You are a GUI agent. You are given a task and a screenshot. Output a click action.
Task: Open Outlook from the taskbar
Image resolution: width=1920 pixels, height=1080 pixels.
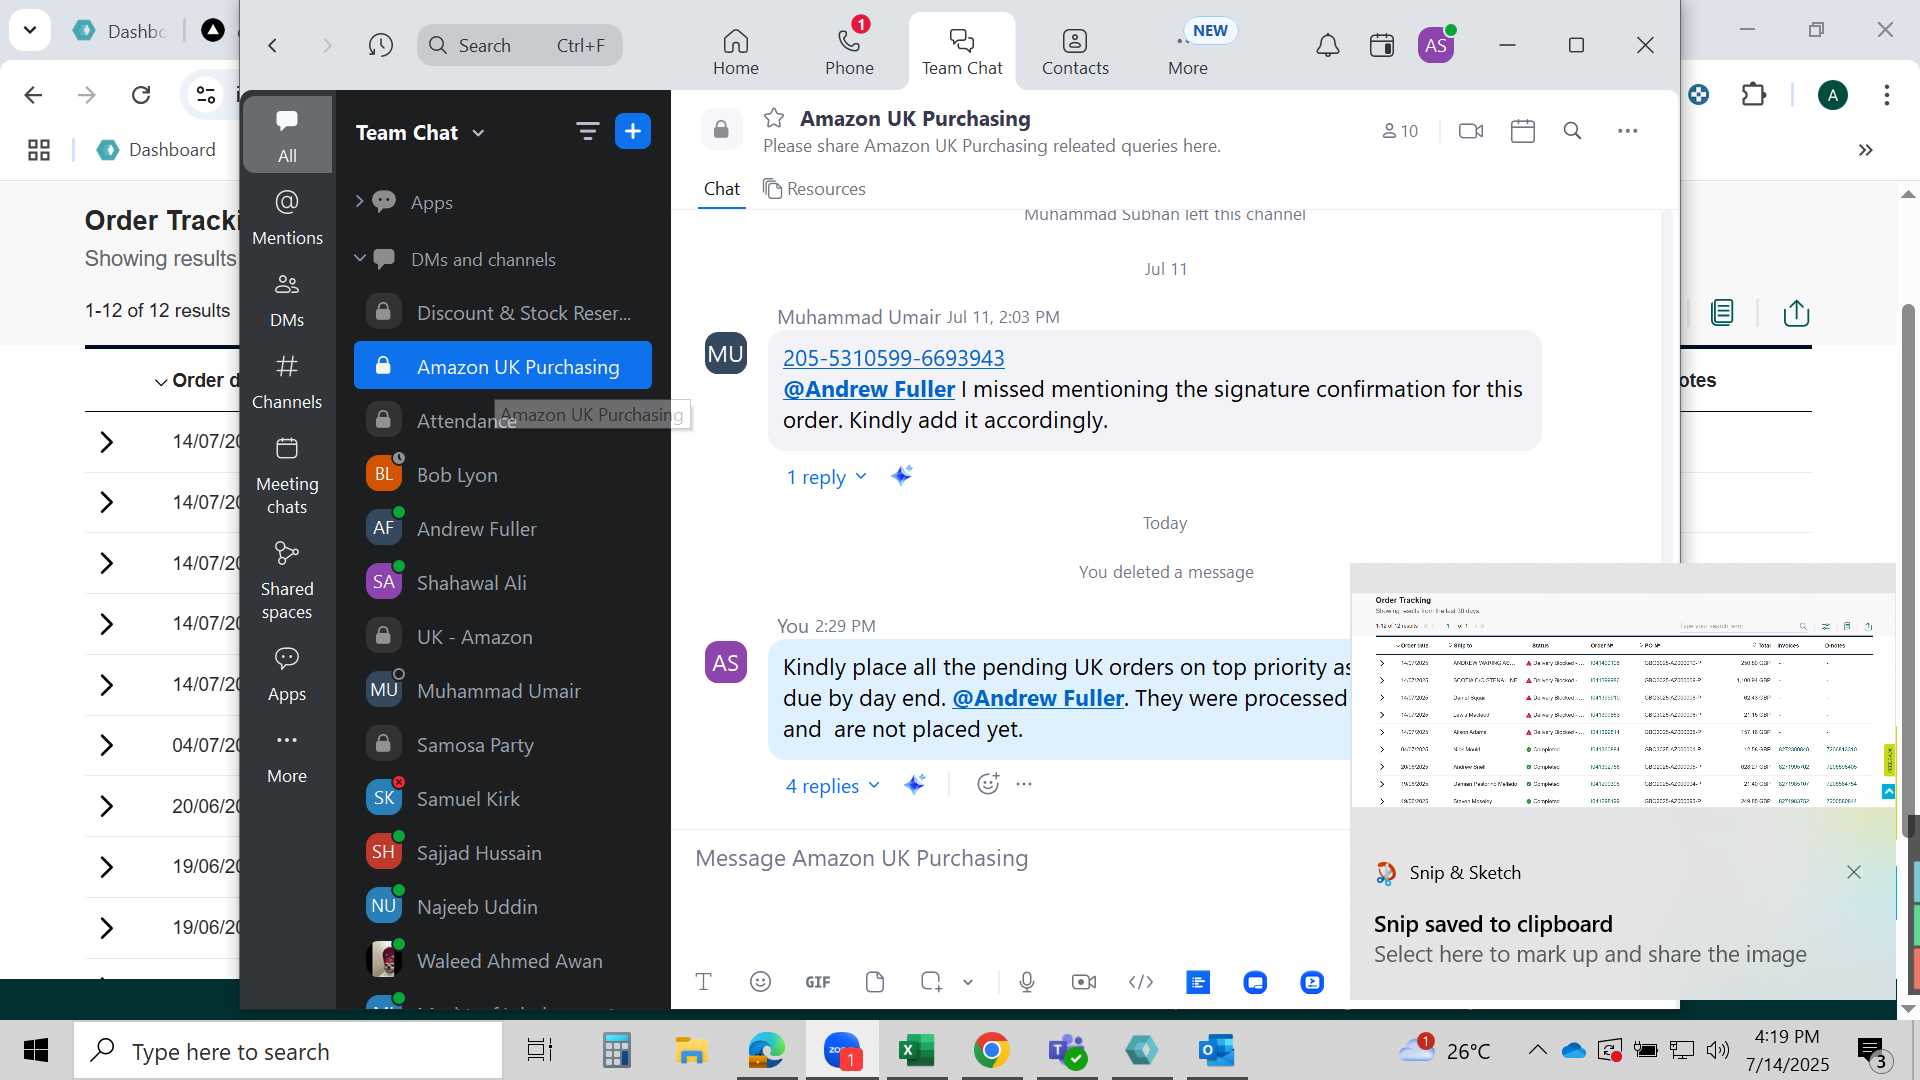pyautogui.click(x=1217, y=1050)
